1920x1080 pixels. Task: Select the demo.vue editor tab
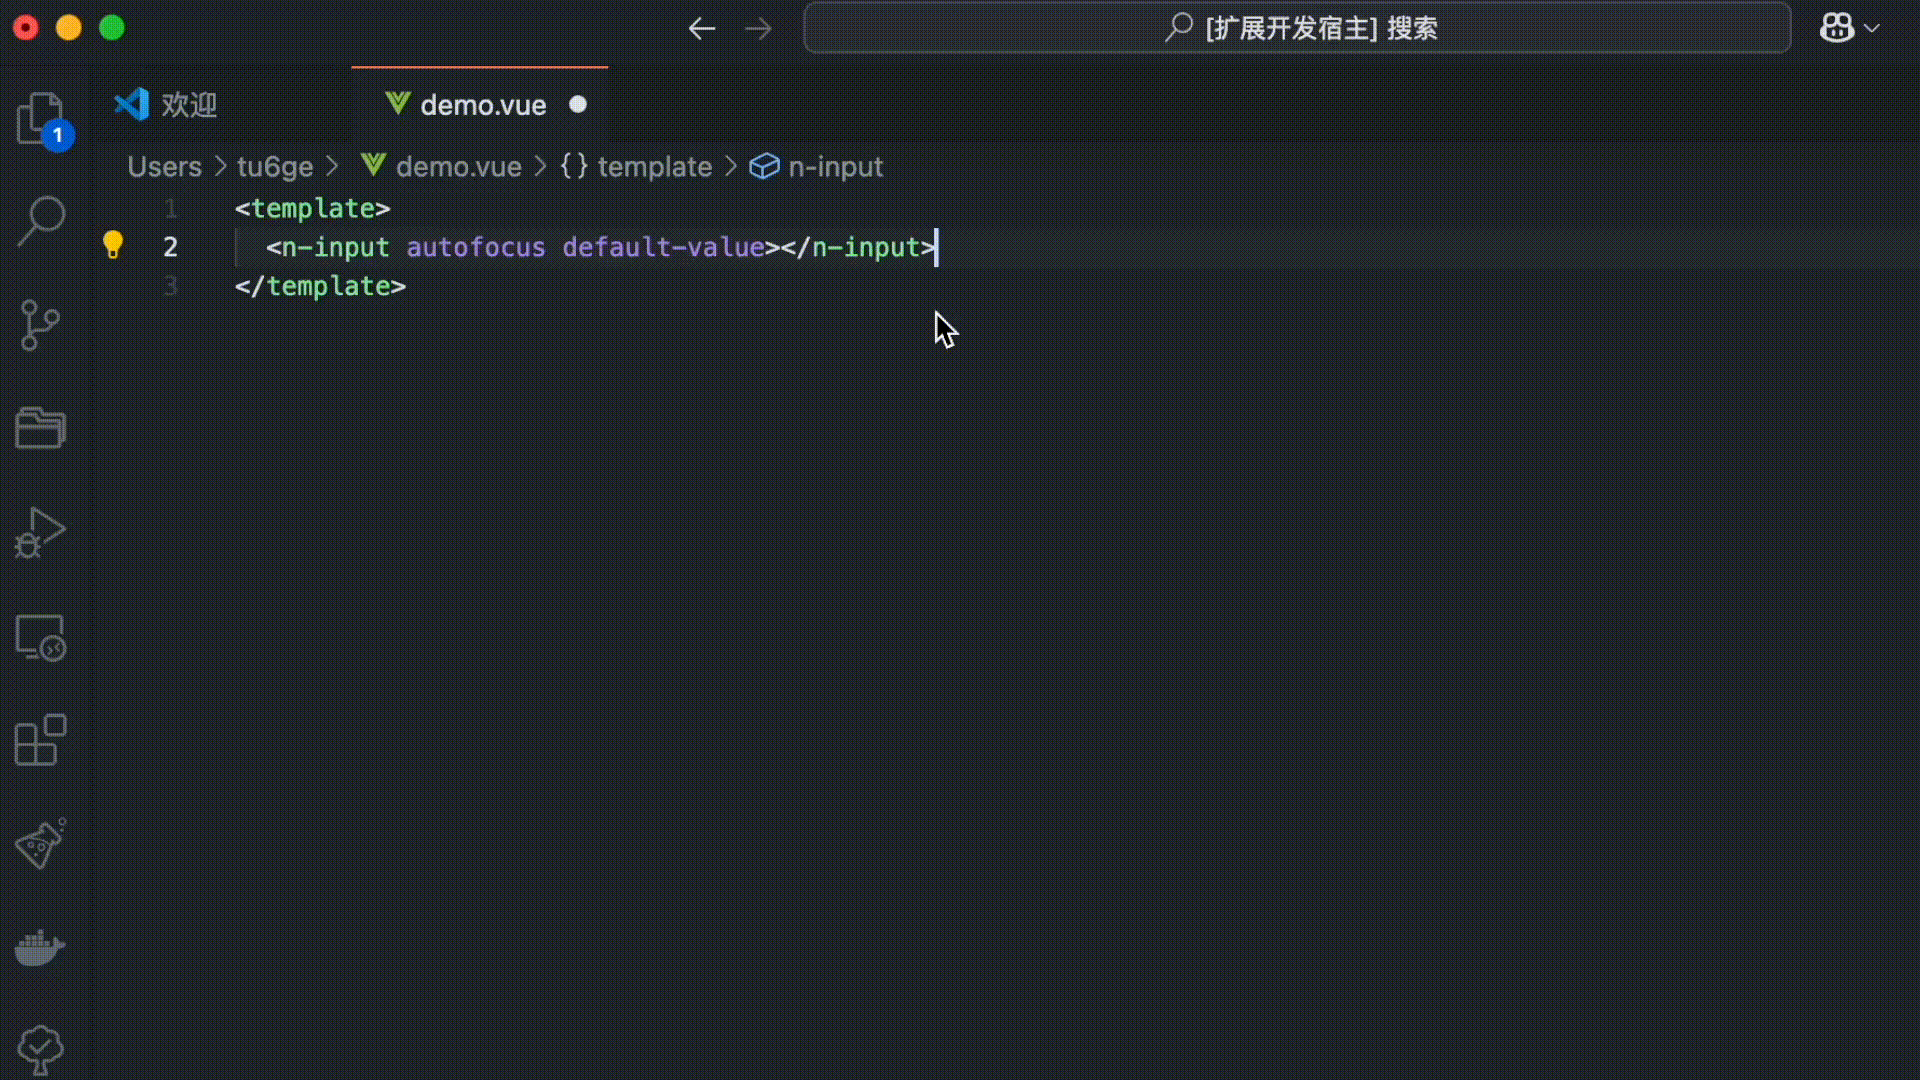point(482,104)
